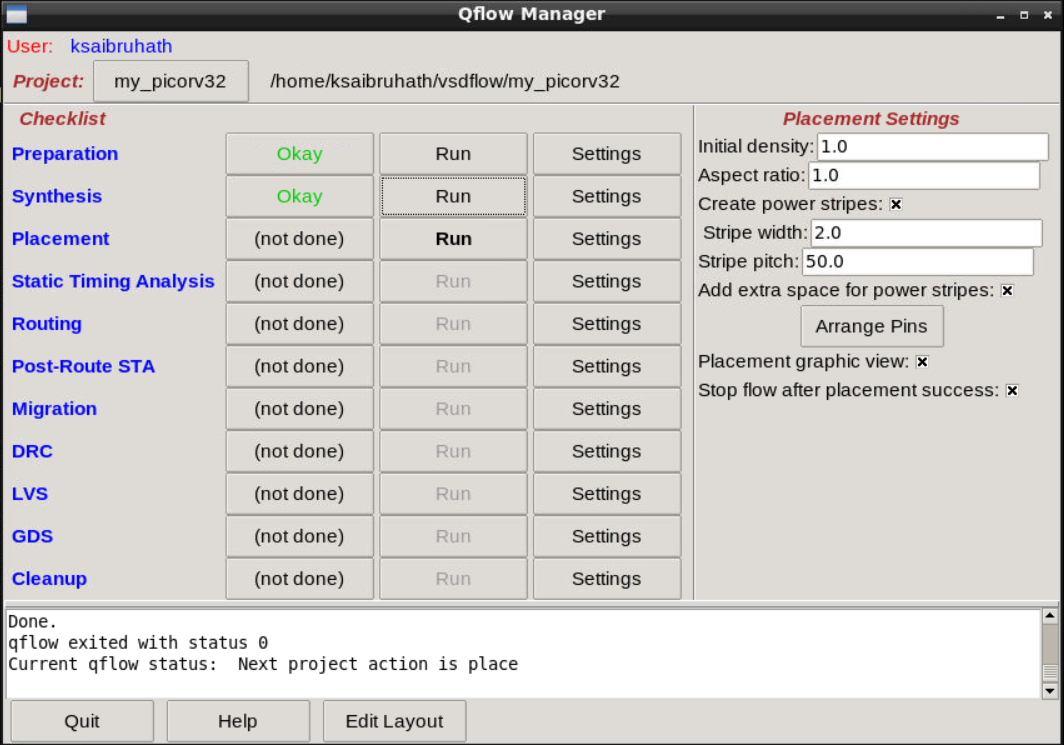This screenshot has height=745, width=1064.
Task: Open the Help dialog
Action: (x=237, y=720)
